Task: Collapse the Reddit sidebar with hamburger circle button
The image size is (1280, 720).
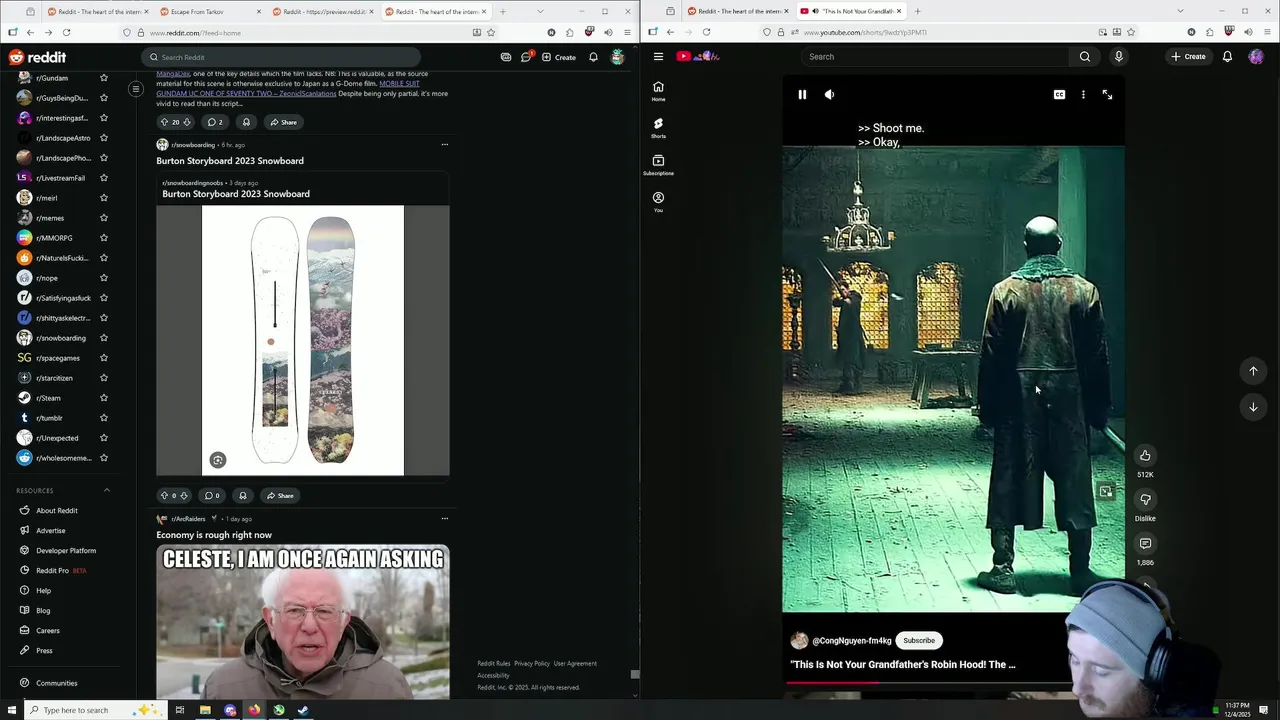Action: pos(136,89)
